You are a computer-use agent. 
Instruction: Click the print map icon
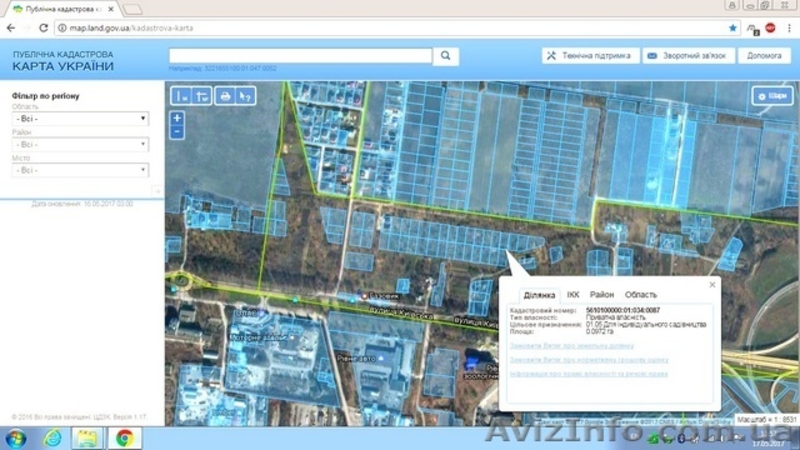[224, 96]
